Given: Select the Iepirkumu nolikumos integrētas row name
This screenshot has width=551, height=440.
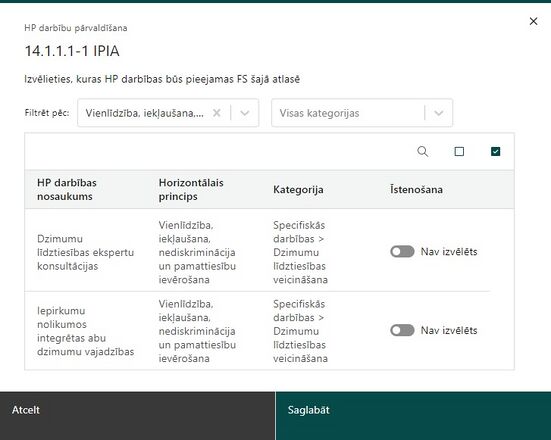Looking at the screenshot, I should [85, 331].
